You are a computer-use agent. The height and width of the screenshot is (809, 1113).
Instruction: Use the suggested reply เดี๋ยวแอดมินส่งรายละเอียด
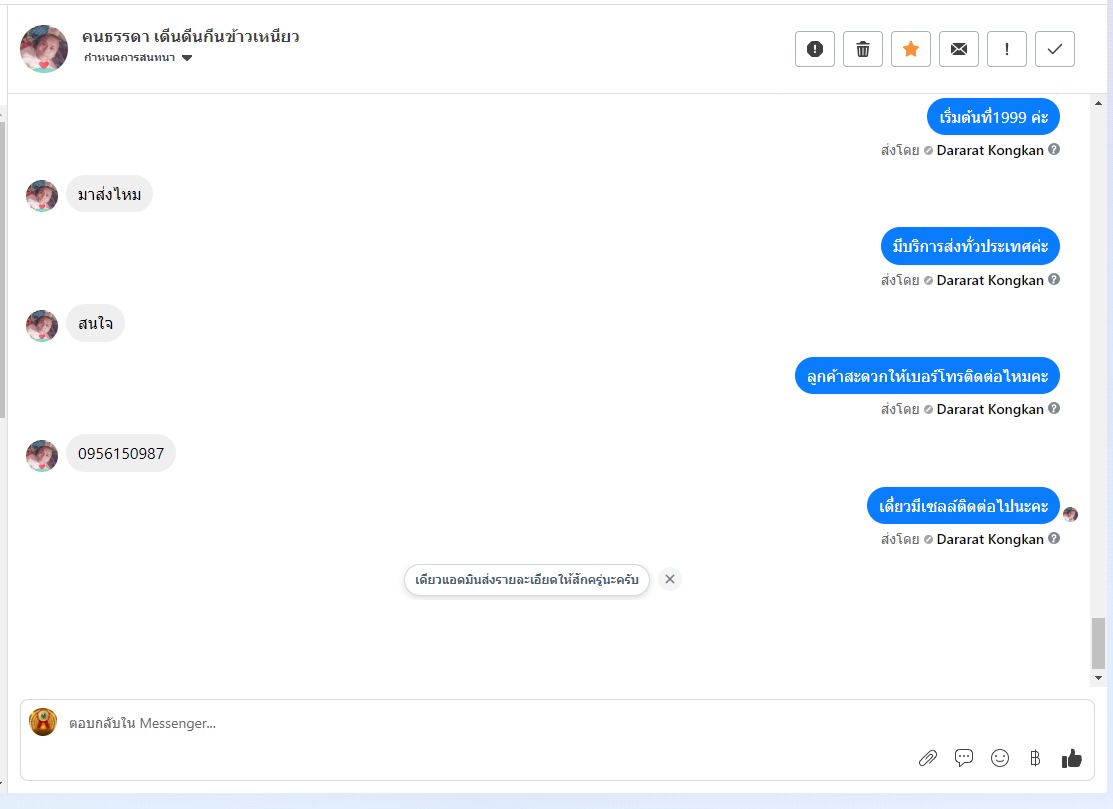click(527, 580)
